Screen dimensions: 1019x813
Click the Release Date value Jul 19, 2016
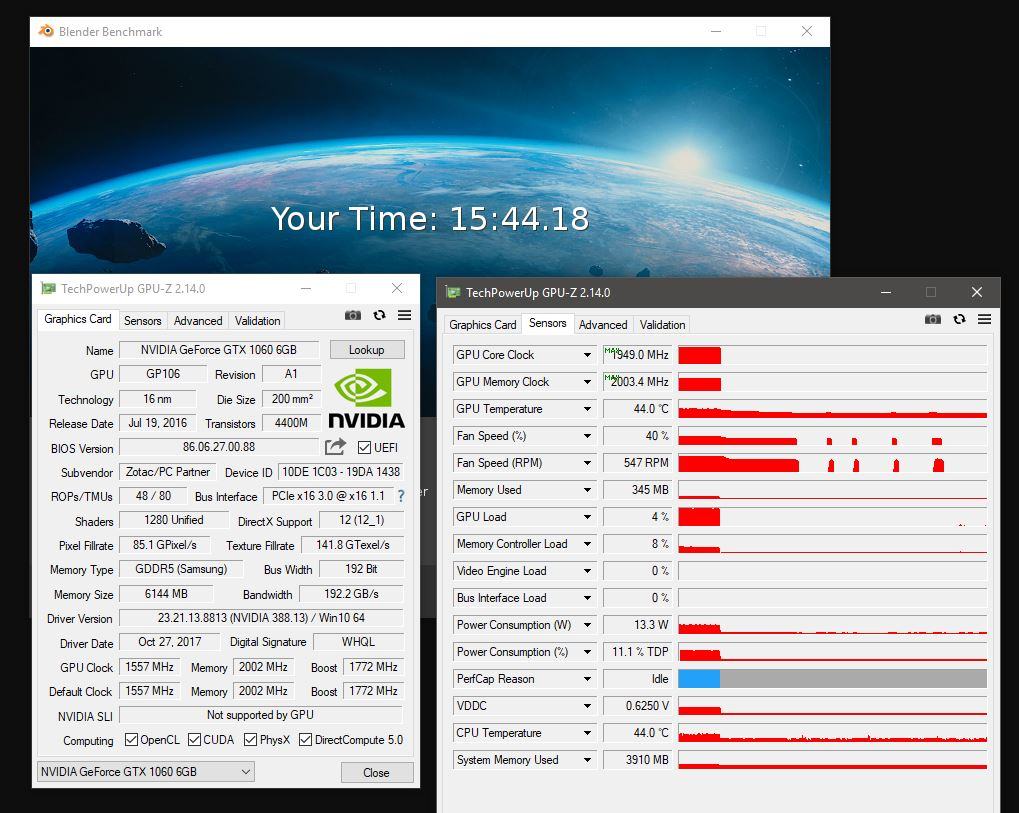pyautogui.click(x=158, y=423)
